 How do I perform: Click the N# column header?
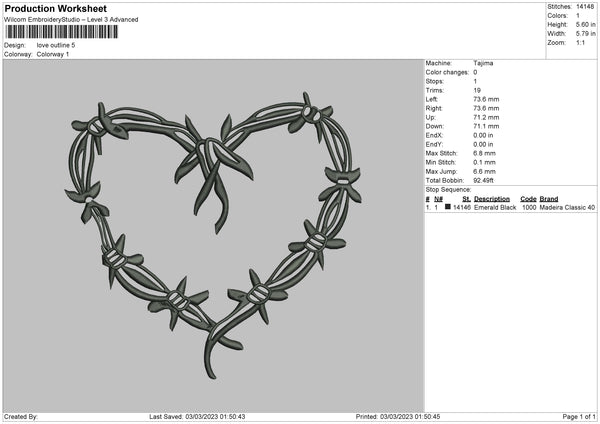tap(439, 199)
